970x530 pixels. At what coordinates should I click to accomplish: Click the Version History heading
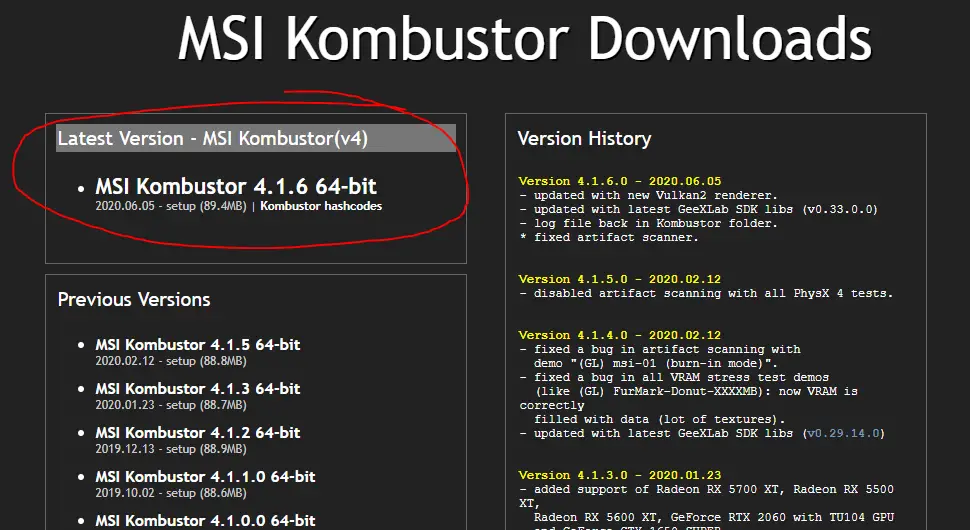pos(584,139)
